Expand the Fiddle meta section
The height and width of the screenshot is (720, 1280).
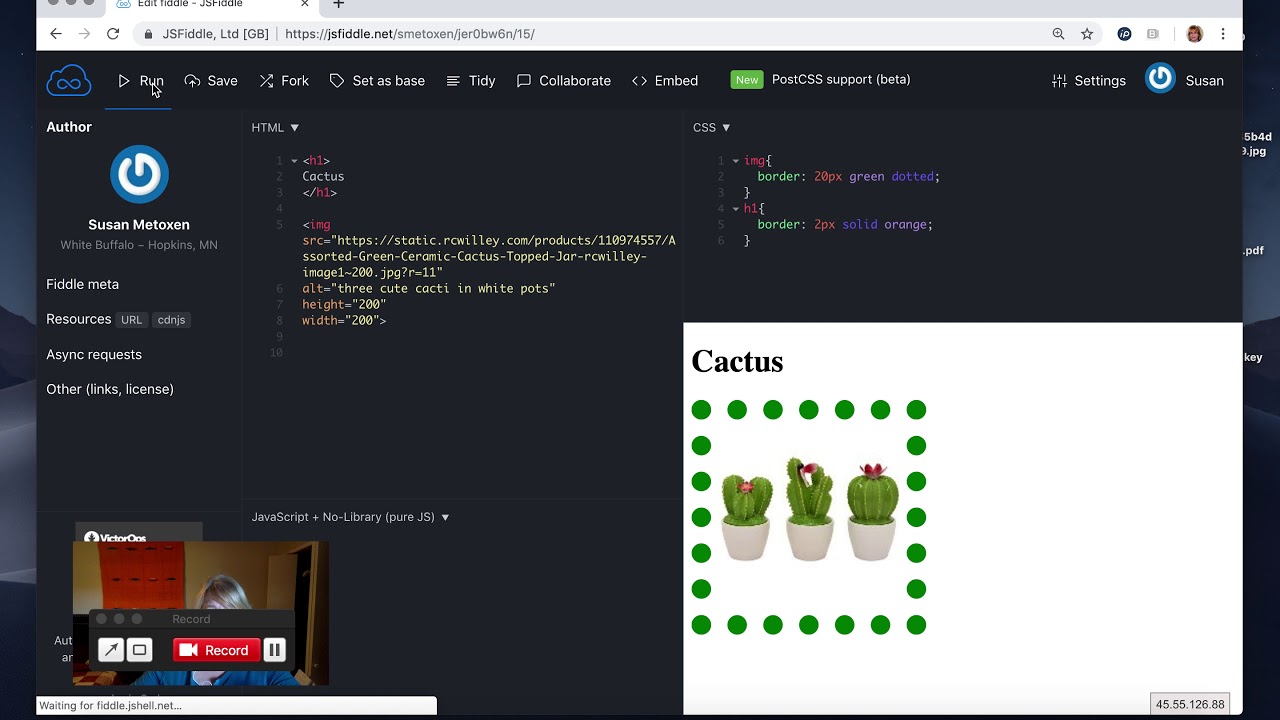[82, 284]
